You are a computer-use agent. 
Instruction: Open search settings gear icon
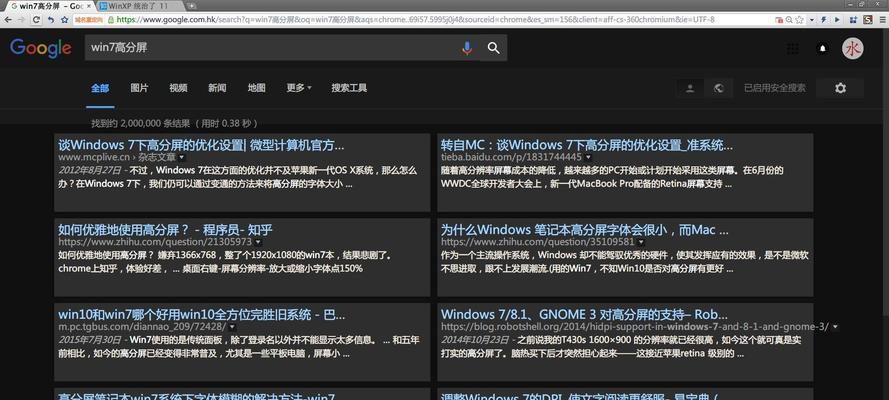[x=840, y=88]
